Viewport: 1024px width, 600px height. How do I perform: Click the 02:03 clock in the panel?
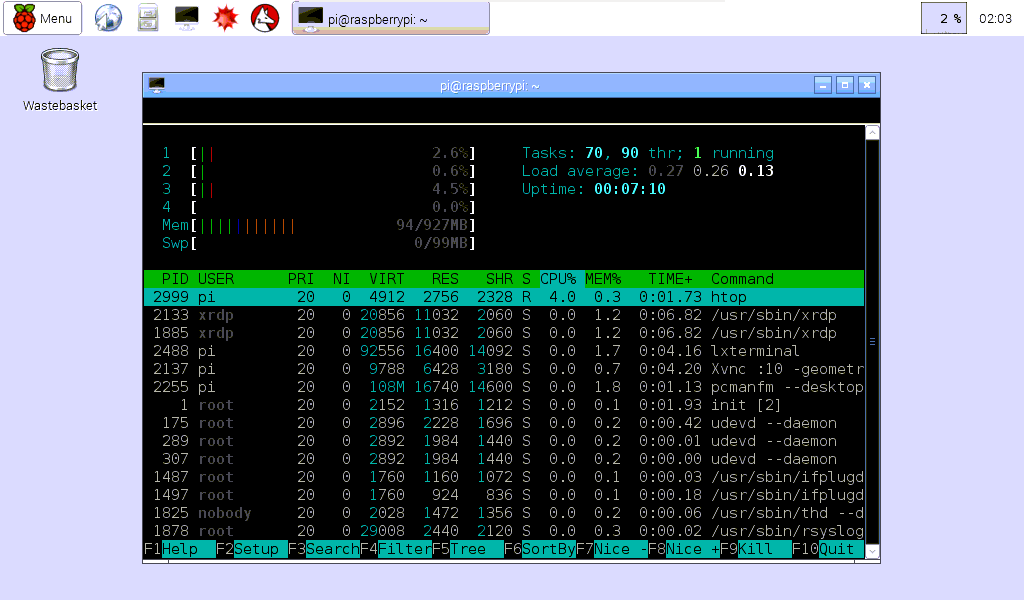click(995, 19)
